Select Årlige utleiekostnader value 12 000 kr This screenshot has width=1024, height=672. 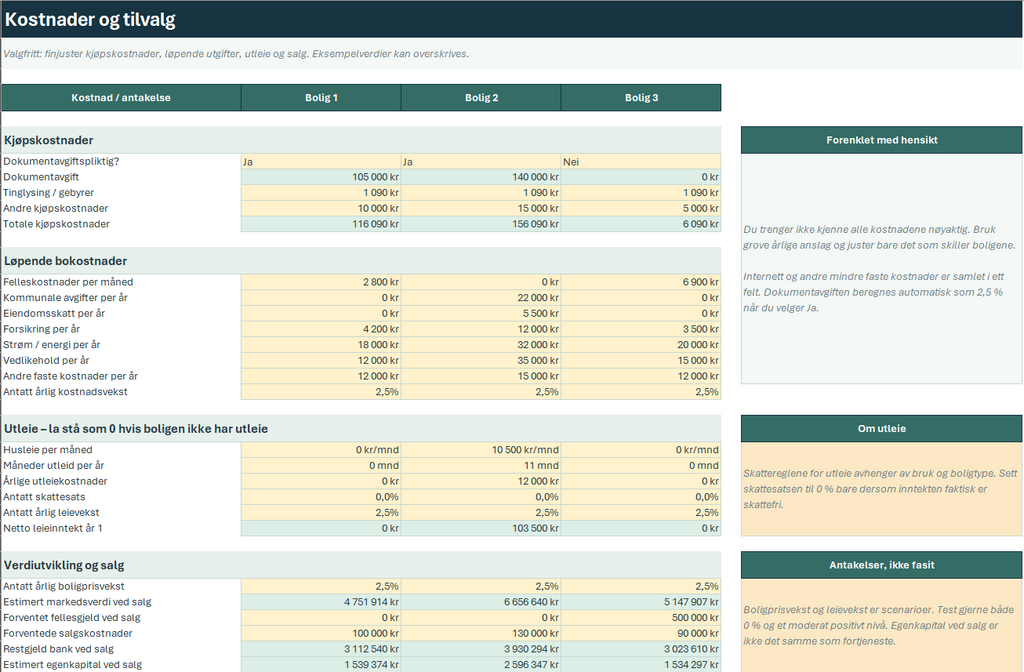[481, 481]
